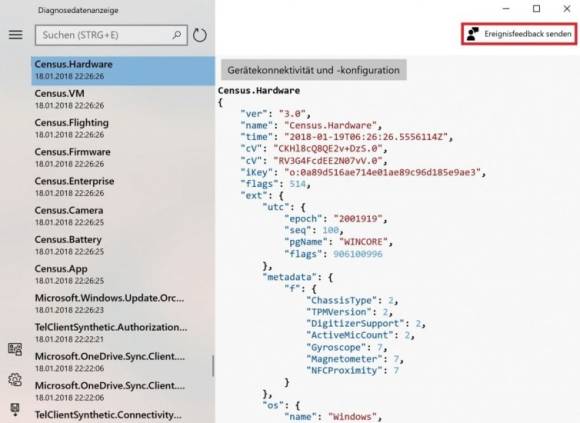This screenshot has height=423, width=580.
Task: Click the search magnifier icon
Action: tap(177, 35)
